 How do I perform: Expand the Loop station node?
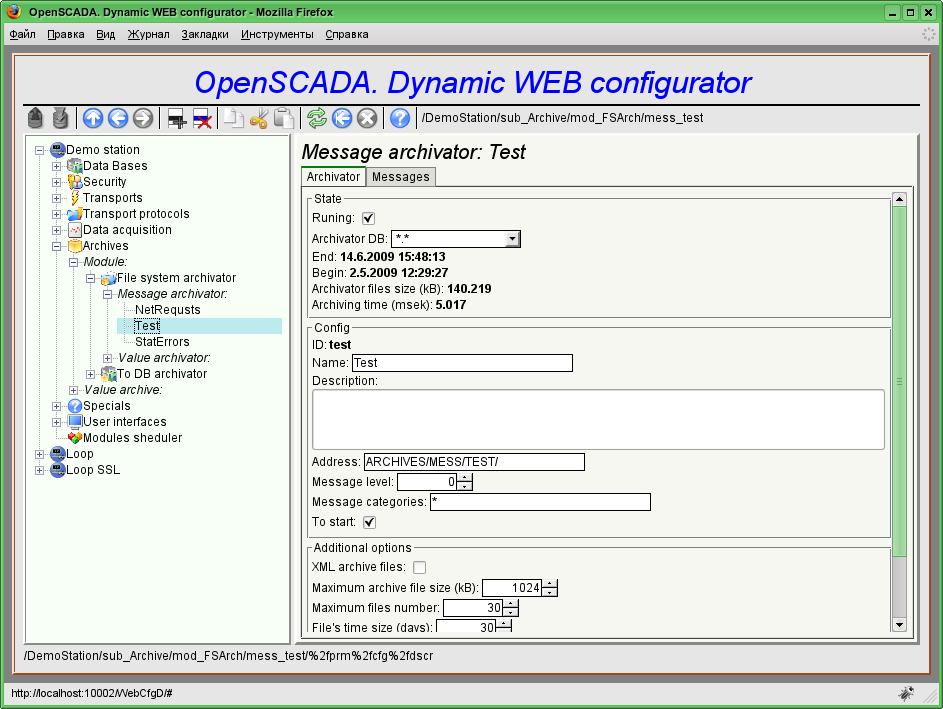(x=40, y=454)
